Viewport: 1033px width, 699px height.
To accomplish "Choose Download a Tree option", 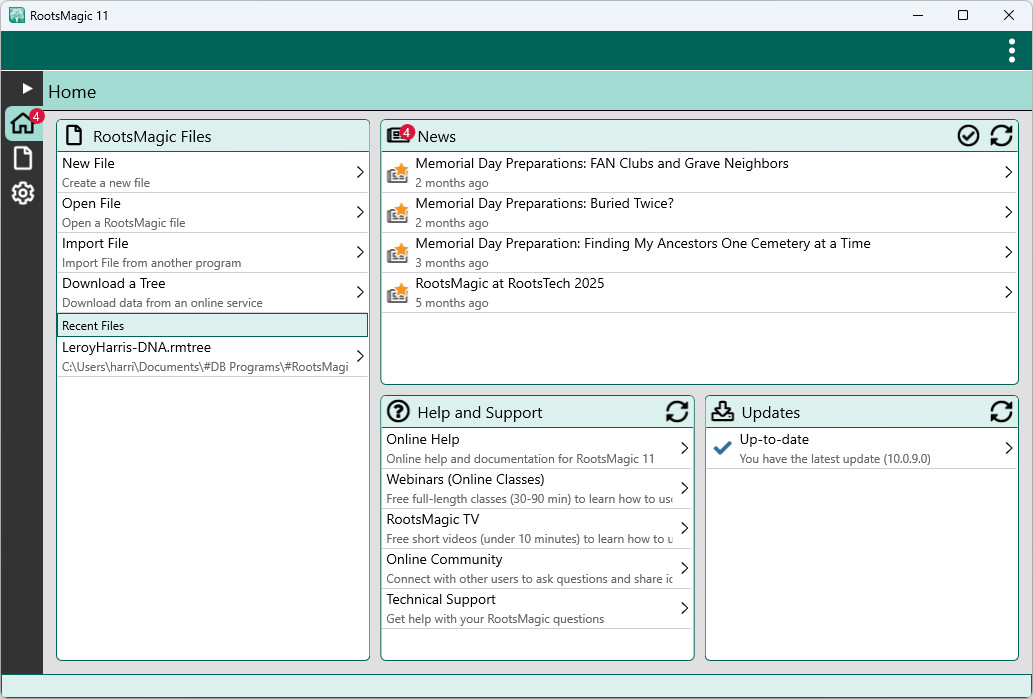I will pos(212,293).
